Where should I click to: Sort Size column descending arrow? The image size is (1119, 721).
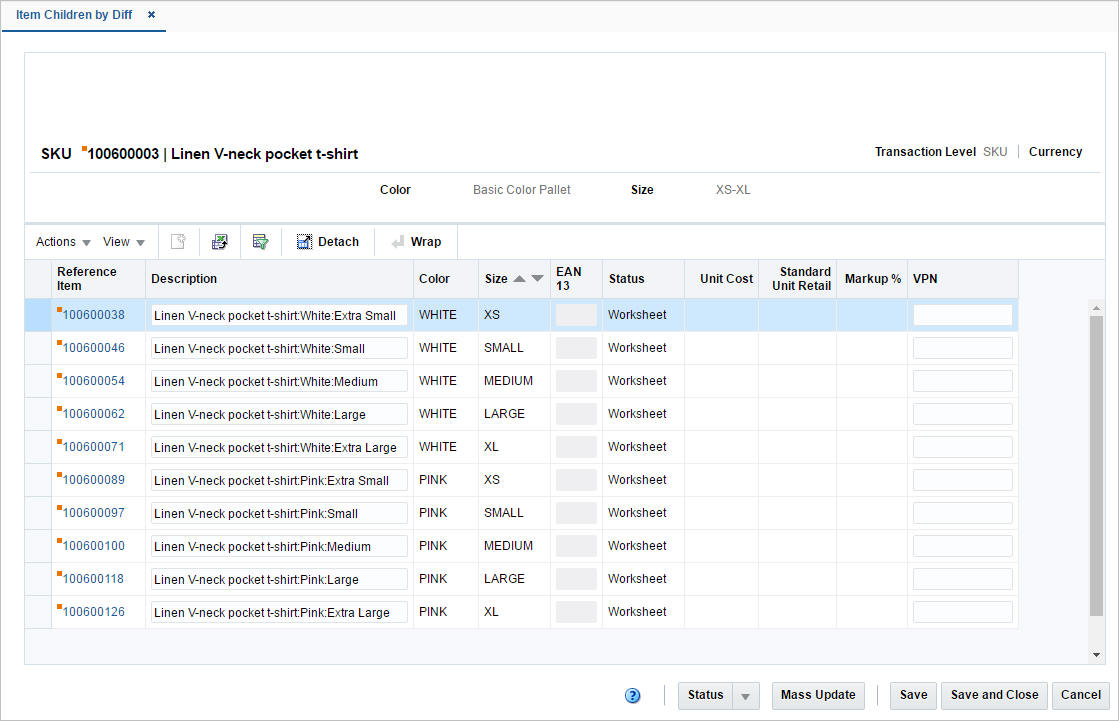point(537,278)
